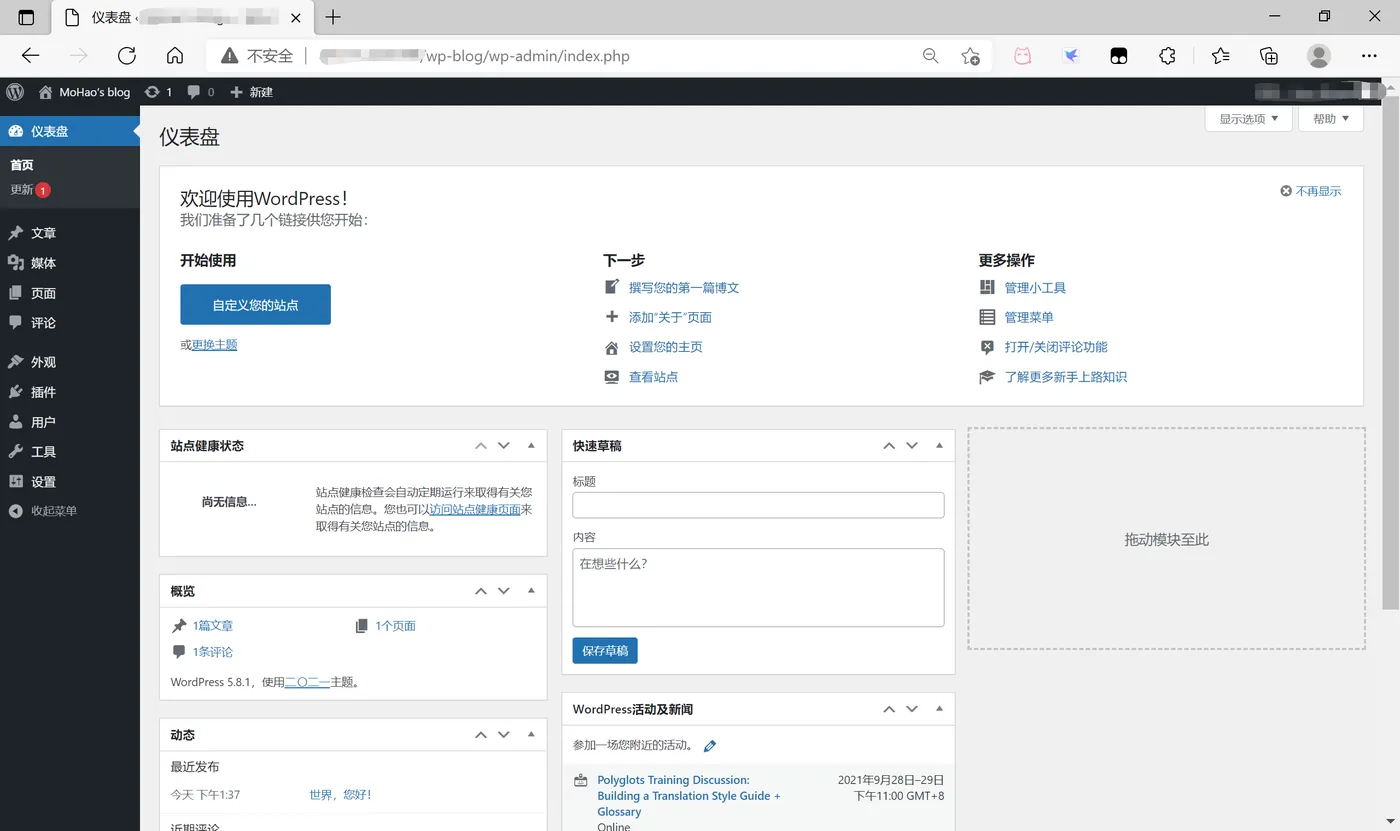1400x831 pixels.
Task: Click the 自定义您的站点 button
Action: [255, 305]
